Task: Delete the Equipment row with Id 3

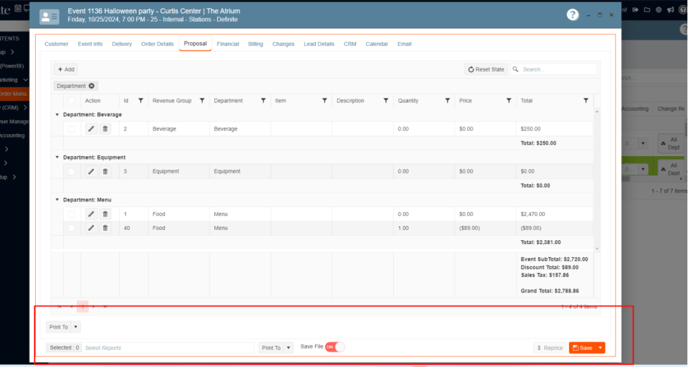Action: pyautogui.click(x=105, y=171)
